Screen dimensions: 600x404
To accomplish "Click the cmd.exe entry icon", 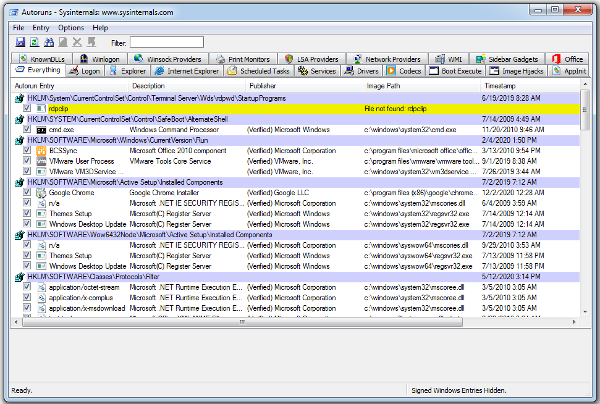I will [40, 130].
